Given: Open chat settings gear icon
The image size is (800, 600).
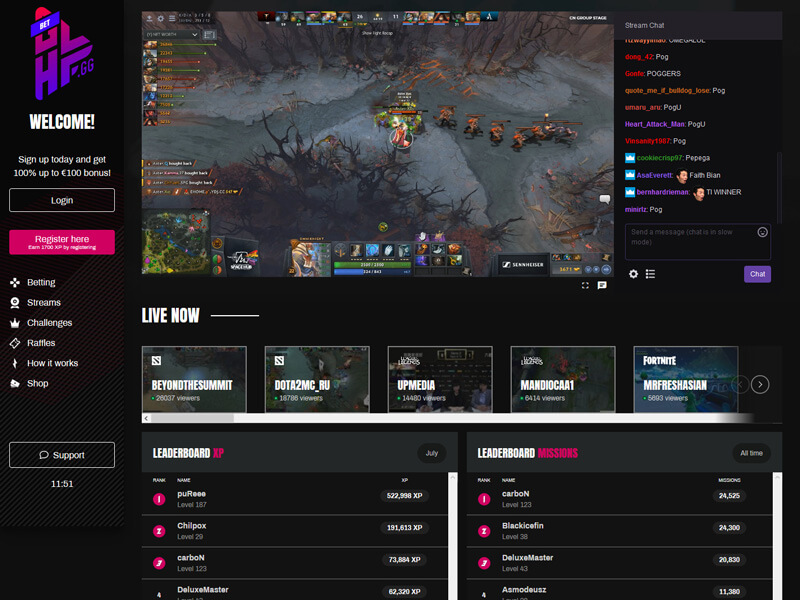Looking at the screenshot, I should coord(633,274).
